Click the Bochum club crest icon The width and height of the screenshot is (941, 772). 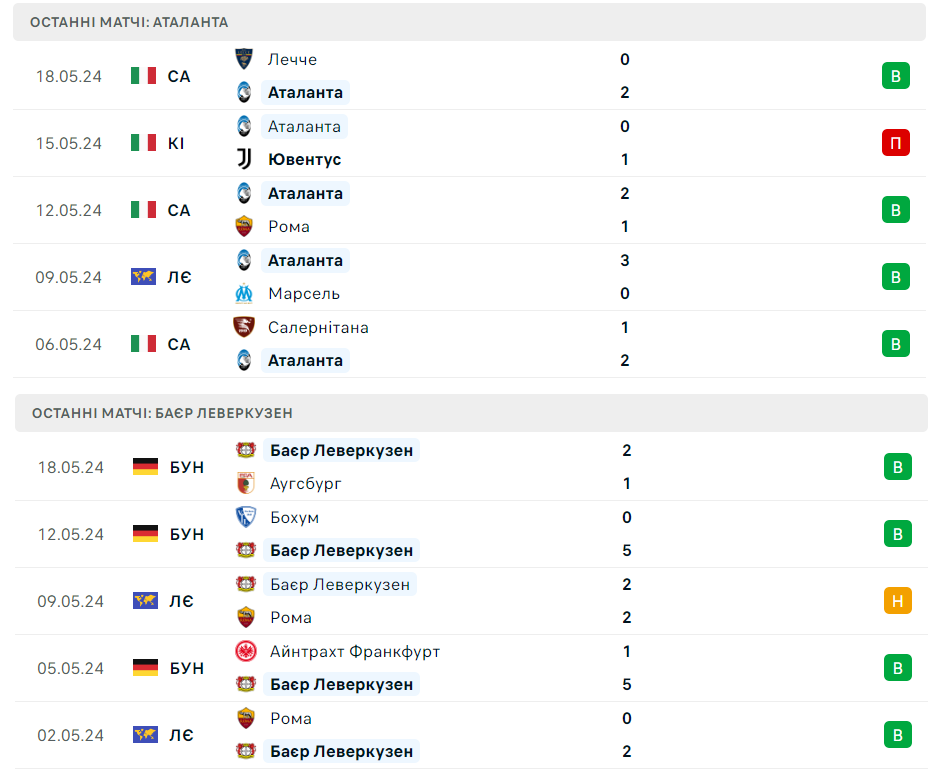(245, 517)
